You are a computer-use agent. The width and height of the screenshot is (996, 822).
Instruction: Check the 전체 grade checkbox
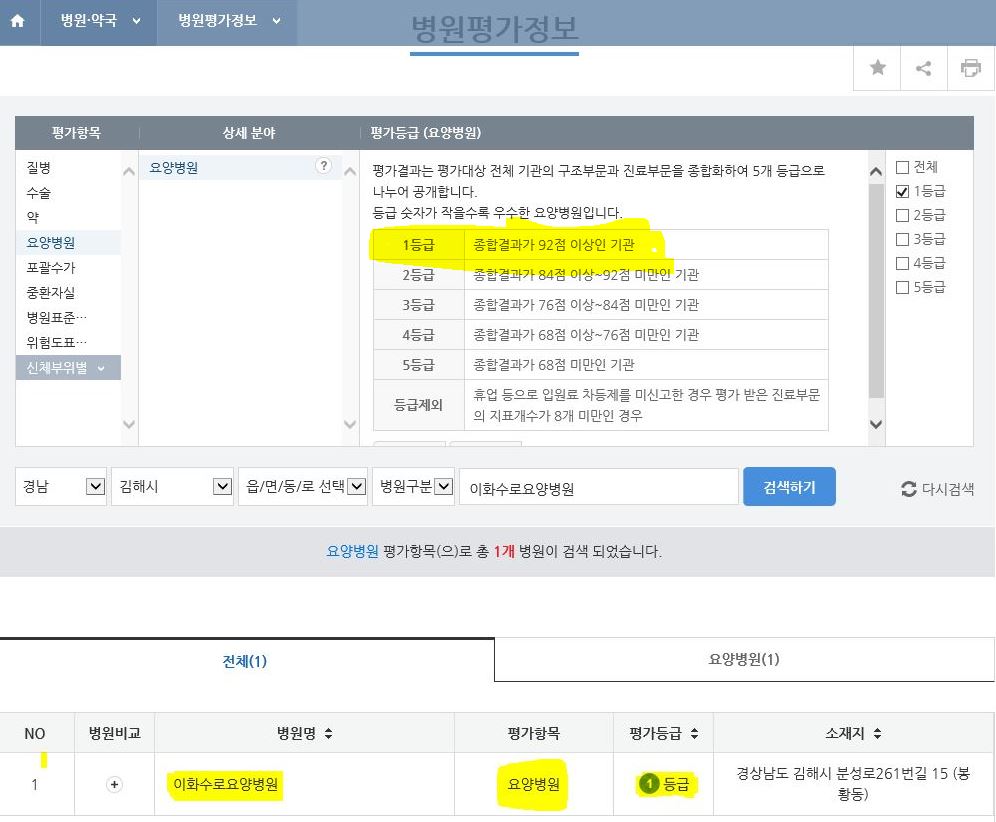pyautogui.click(x=902, y=167)
